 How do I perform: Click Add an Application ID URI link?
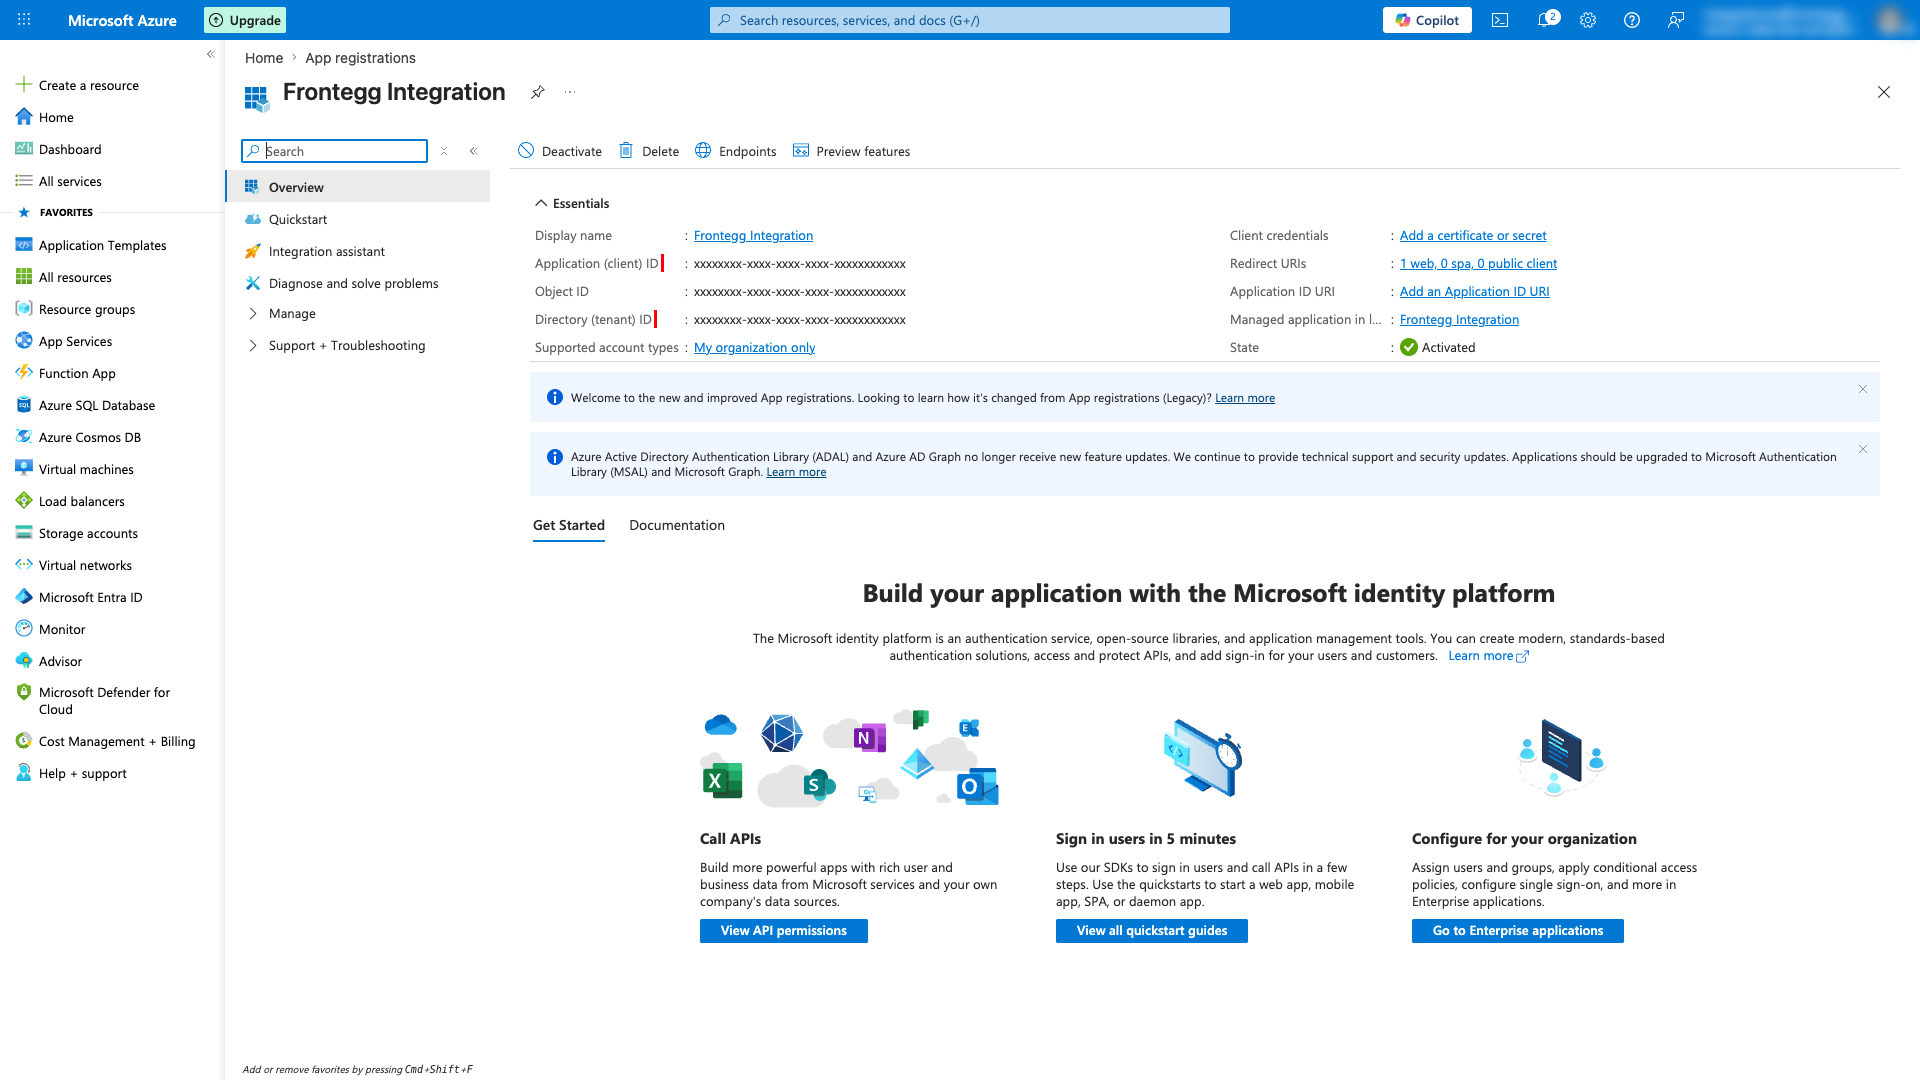[1475, 292]
